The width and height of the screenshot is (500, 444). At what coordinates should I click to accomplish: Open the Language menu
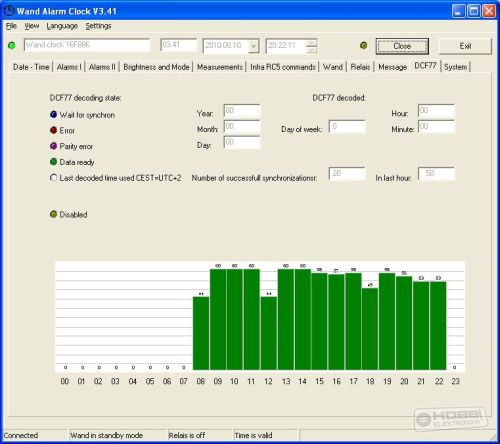point(62,26)
